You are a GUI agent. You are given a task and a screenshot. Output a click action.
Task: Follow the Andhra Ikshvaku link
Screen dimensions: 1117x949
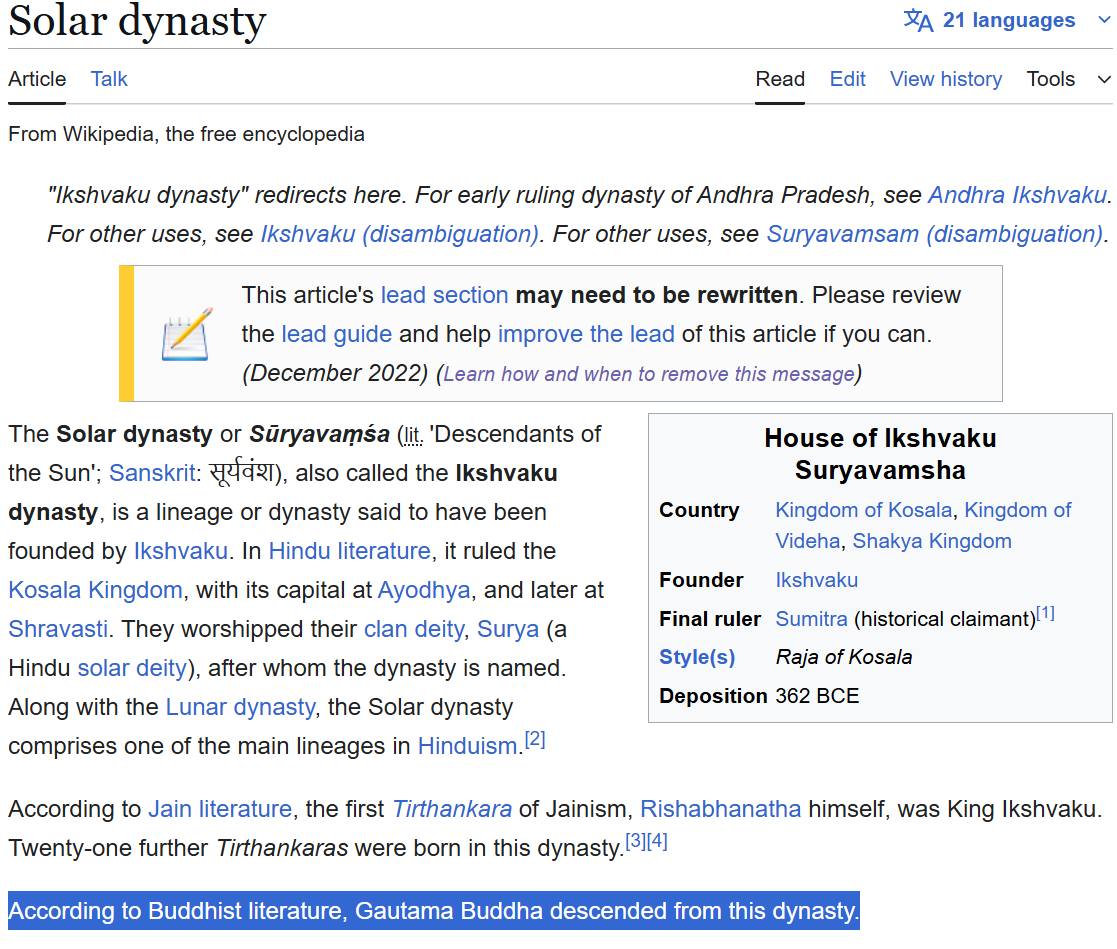pos(1016,194)
